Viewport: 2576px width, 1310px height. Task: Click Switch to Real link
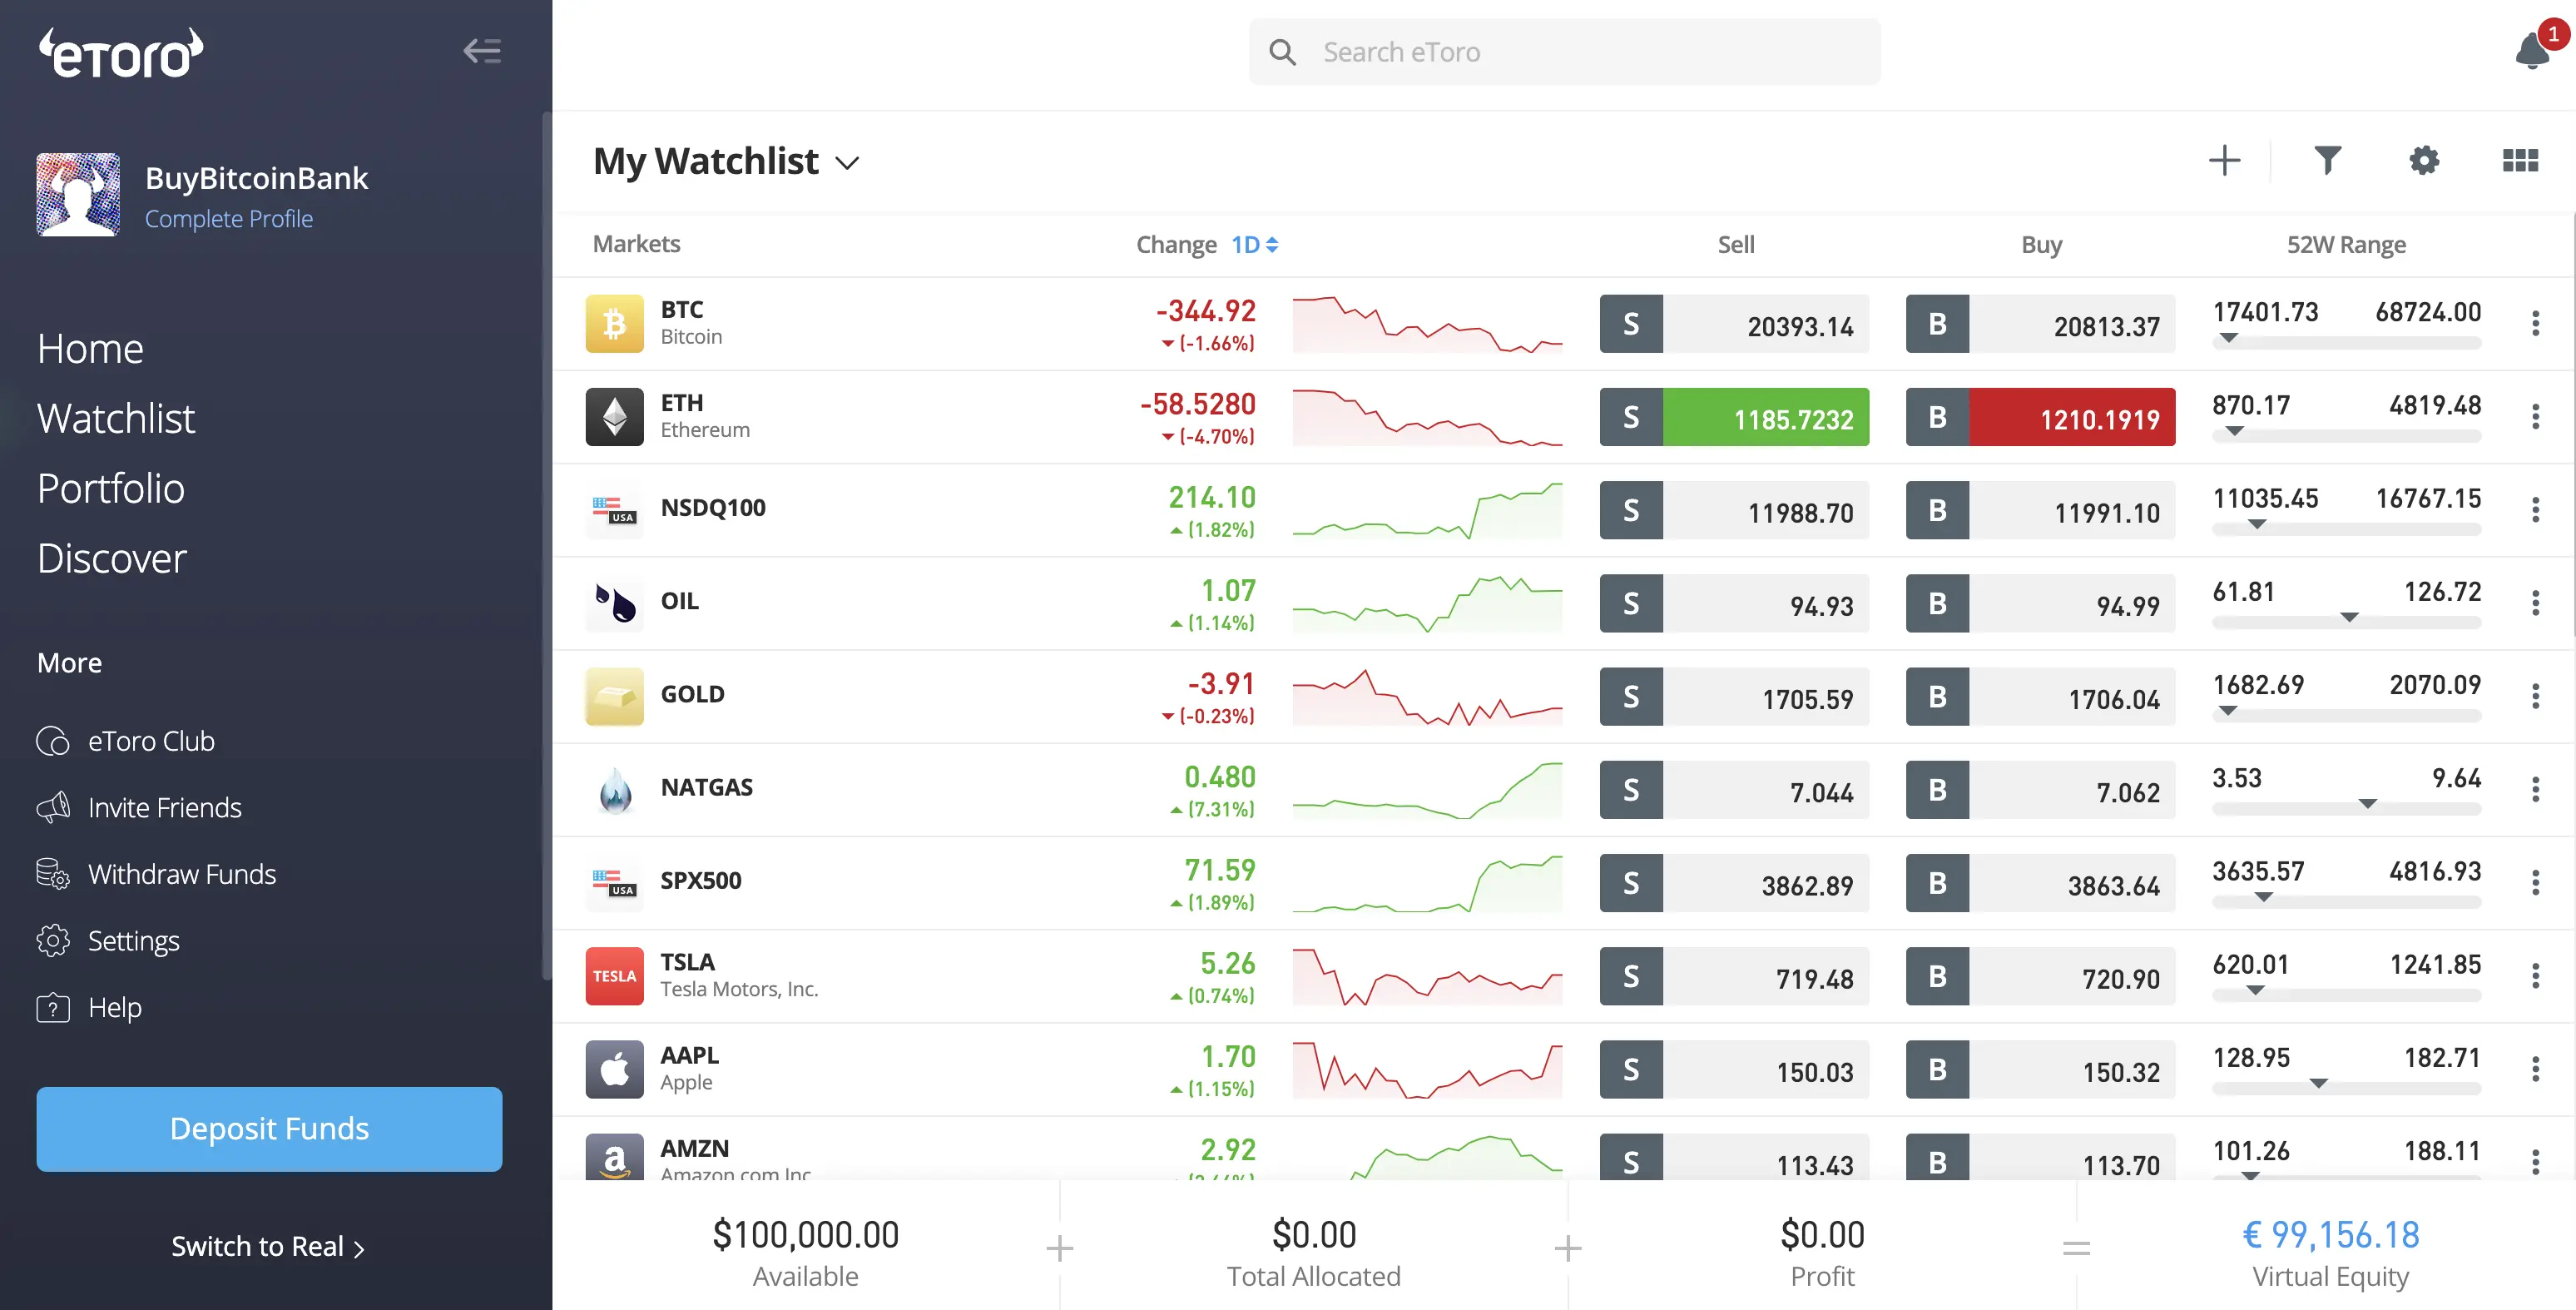coord(268,1246)
